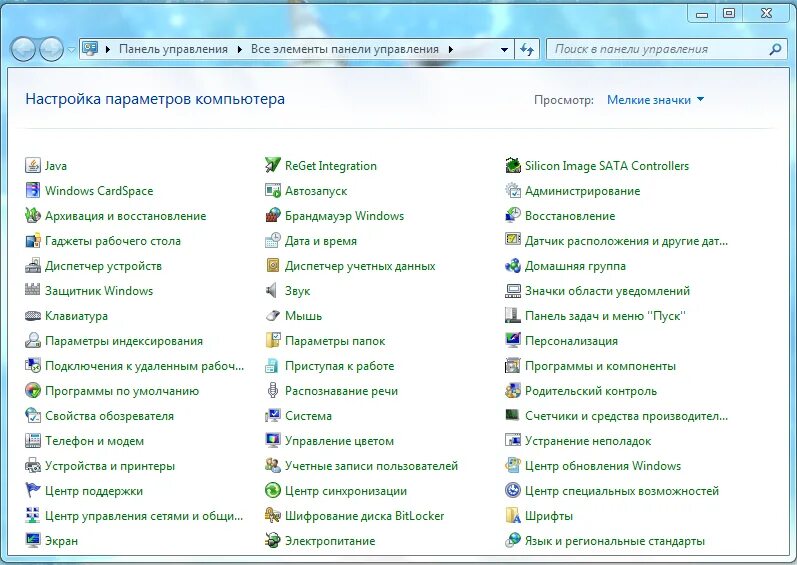Click the Гаджеты рабочего стола icon
Screen dimensions: 797x565
tap(33, 240)
